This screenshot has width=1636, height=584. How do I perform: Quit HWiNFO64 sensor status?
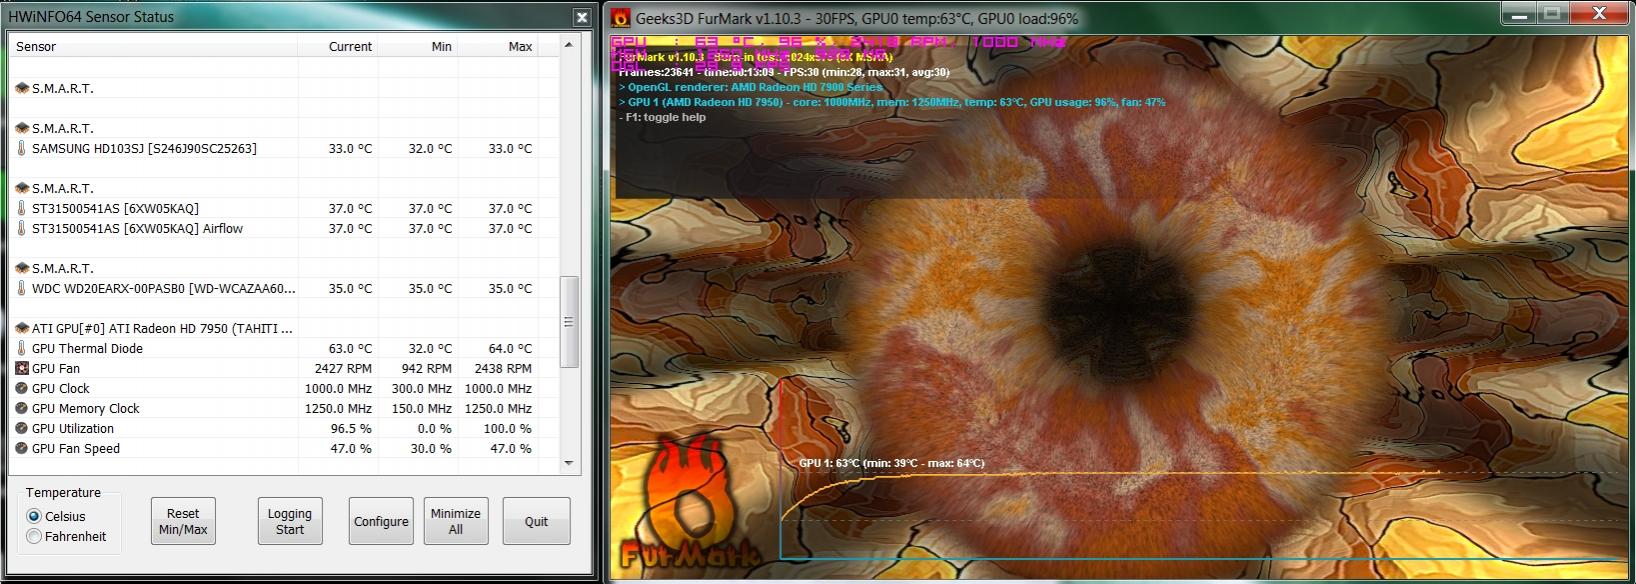(x=536, y=521)
